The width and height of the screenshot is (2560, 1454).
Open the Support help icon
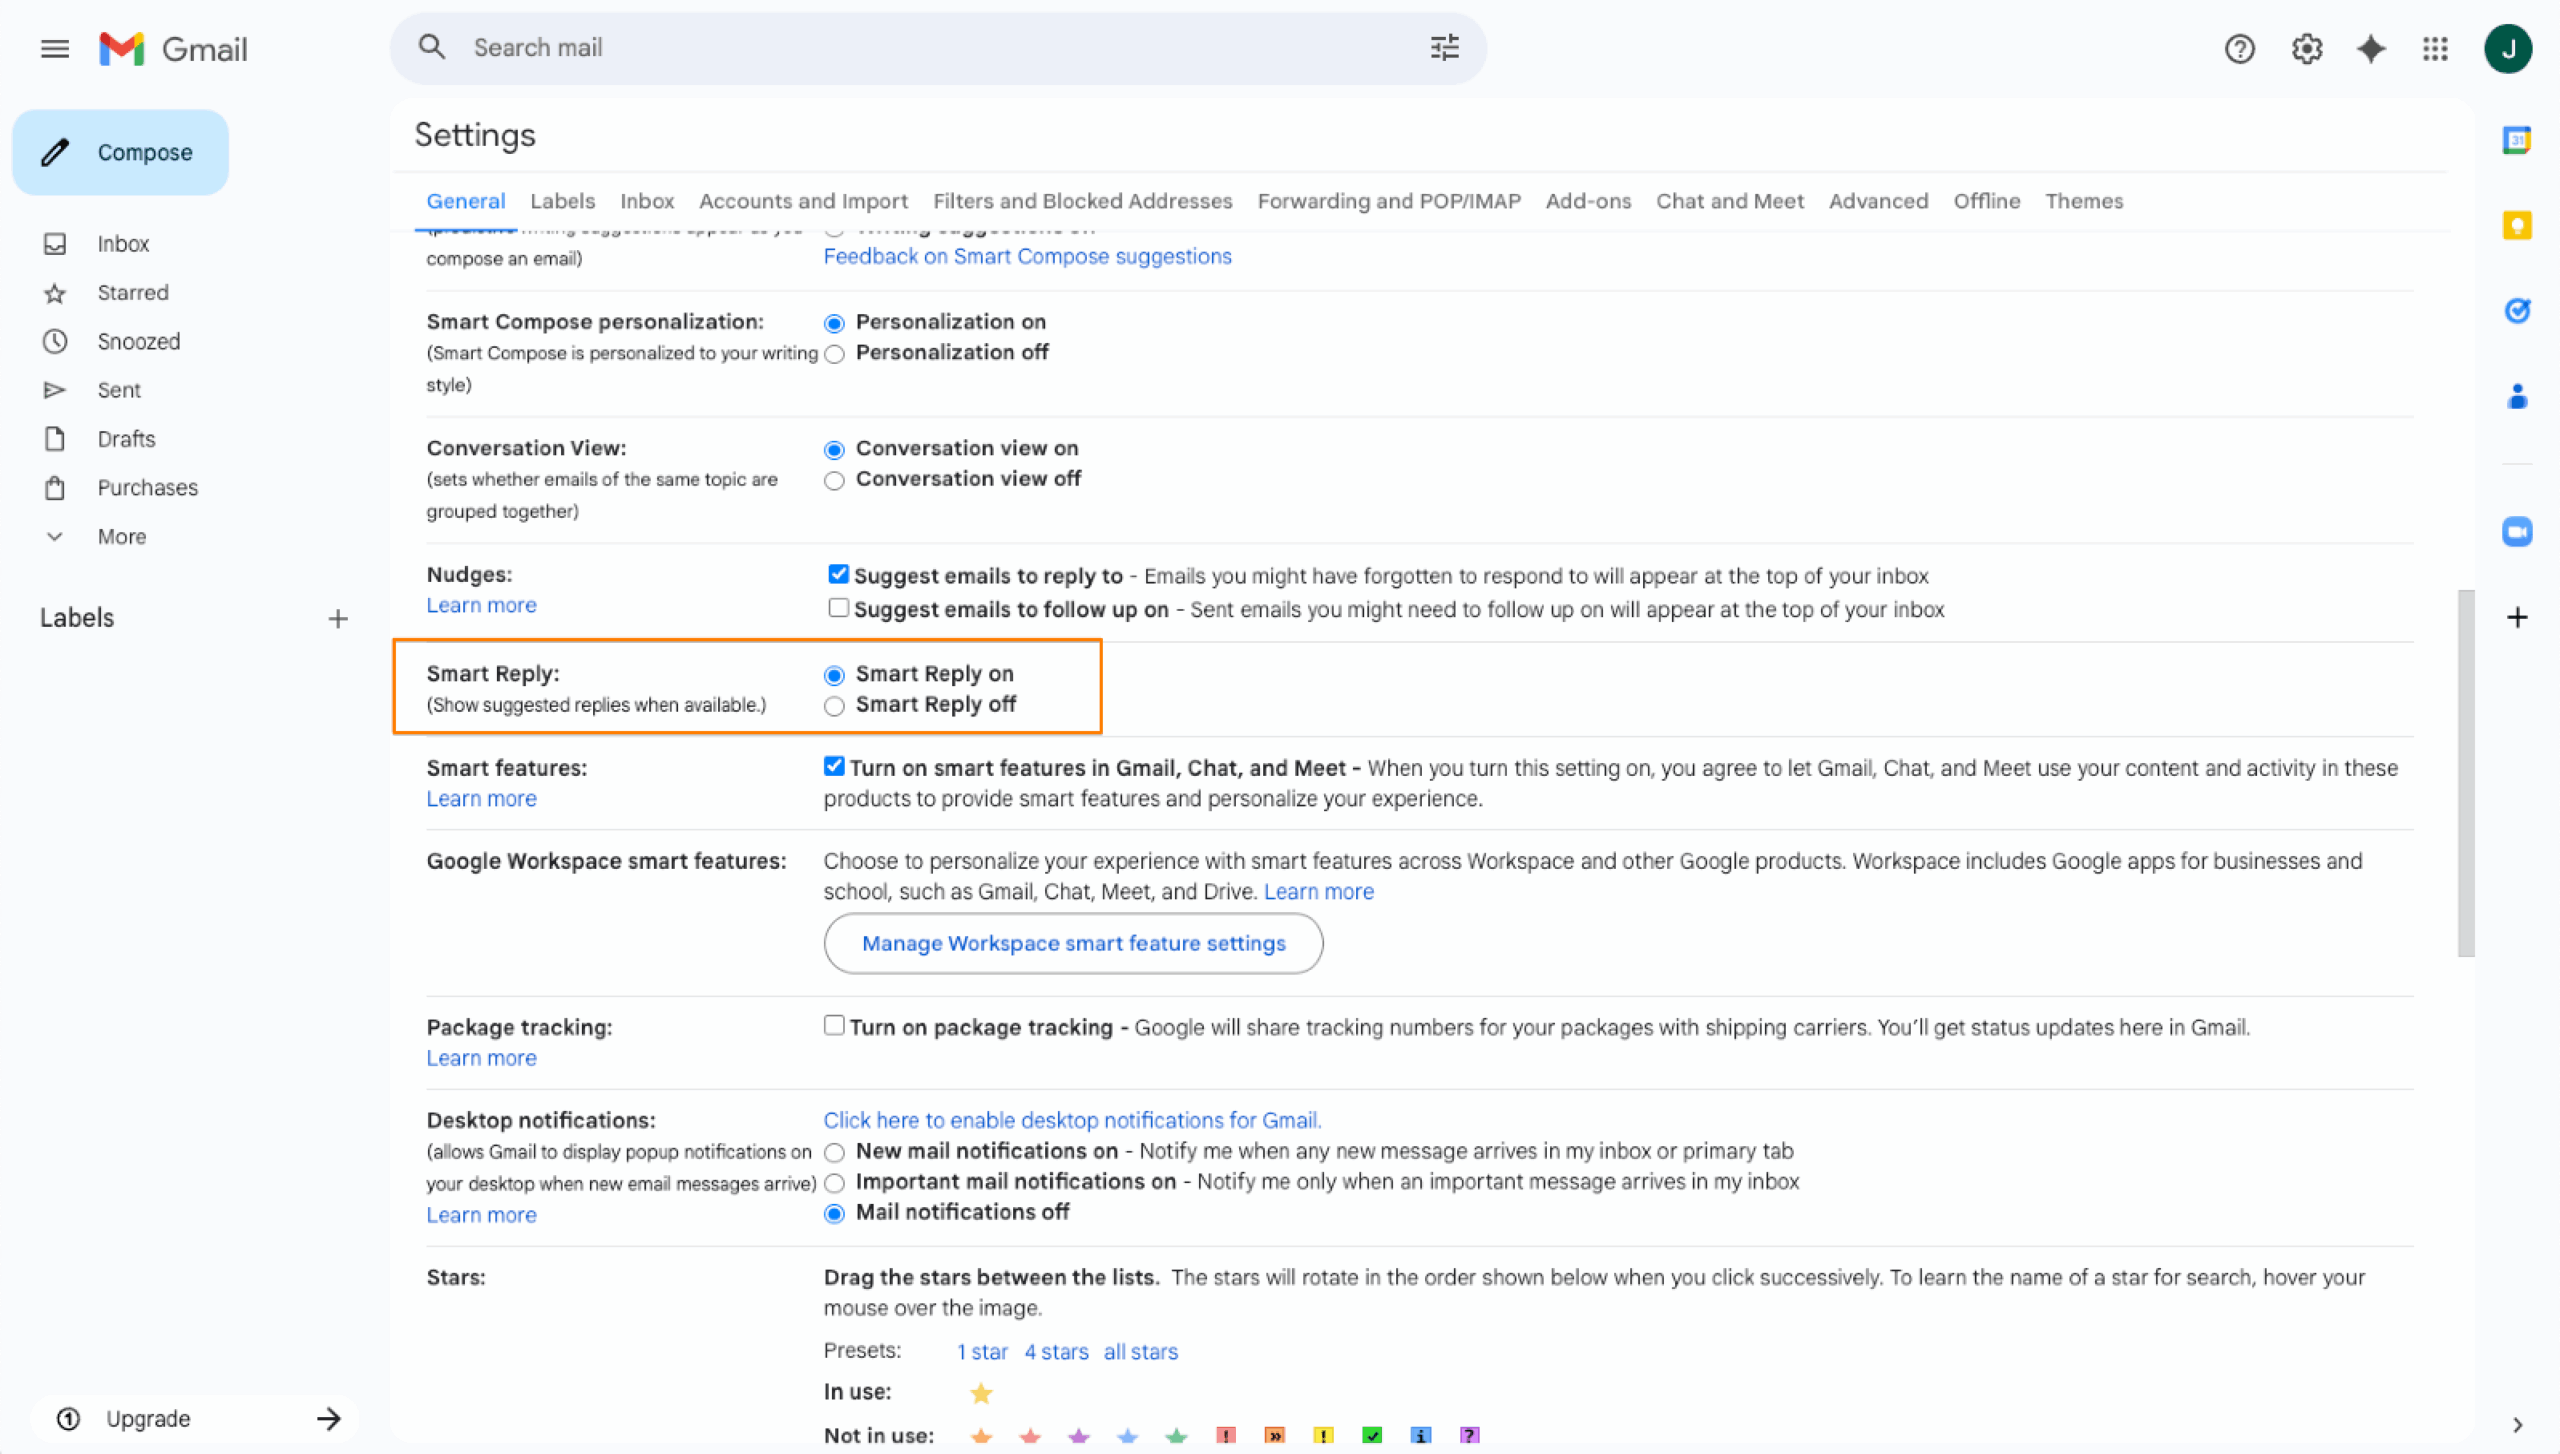tap(2239, 48)
